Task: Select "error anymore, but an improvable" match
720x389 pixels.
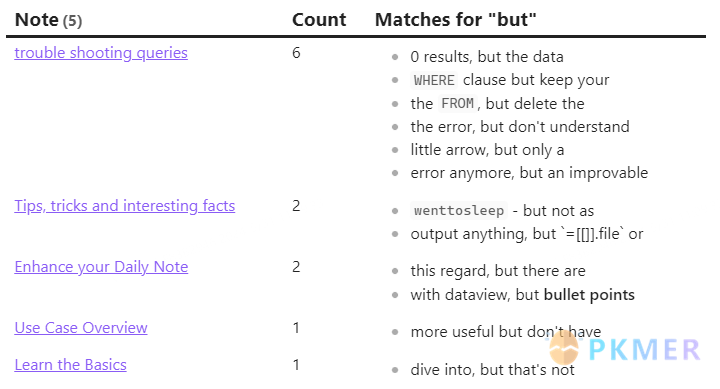Action: click(x=529, y=173)
